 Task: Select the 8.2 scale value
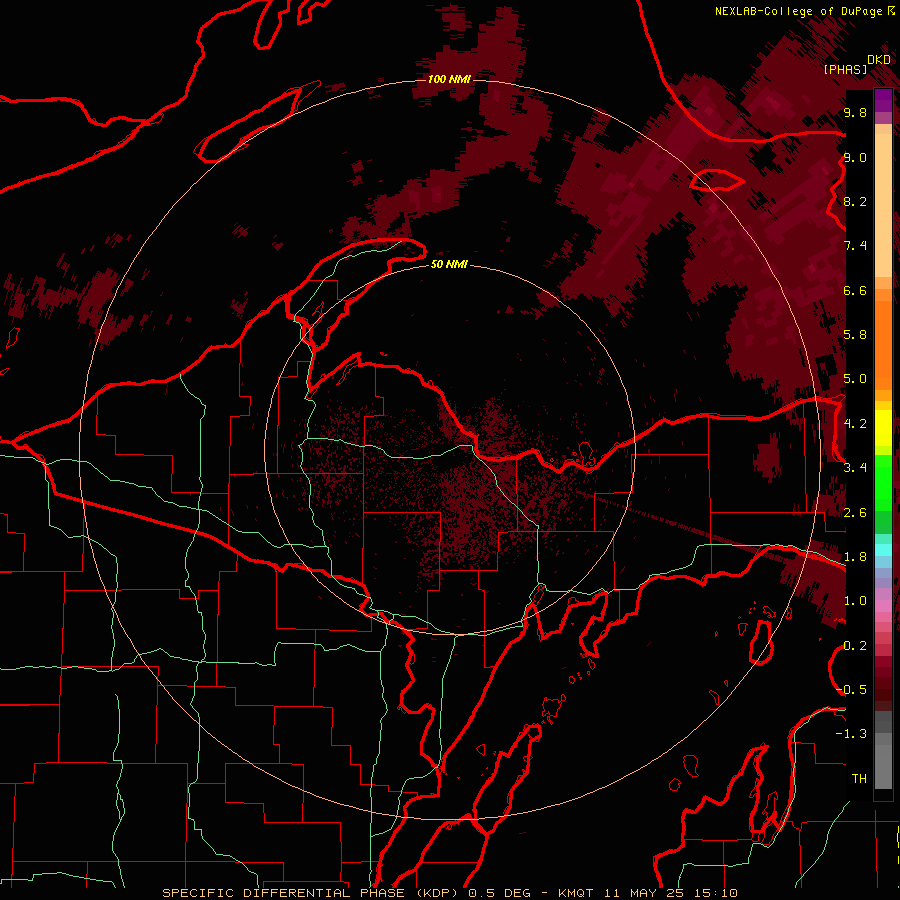coord(855,201)
